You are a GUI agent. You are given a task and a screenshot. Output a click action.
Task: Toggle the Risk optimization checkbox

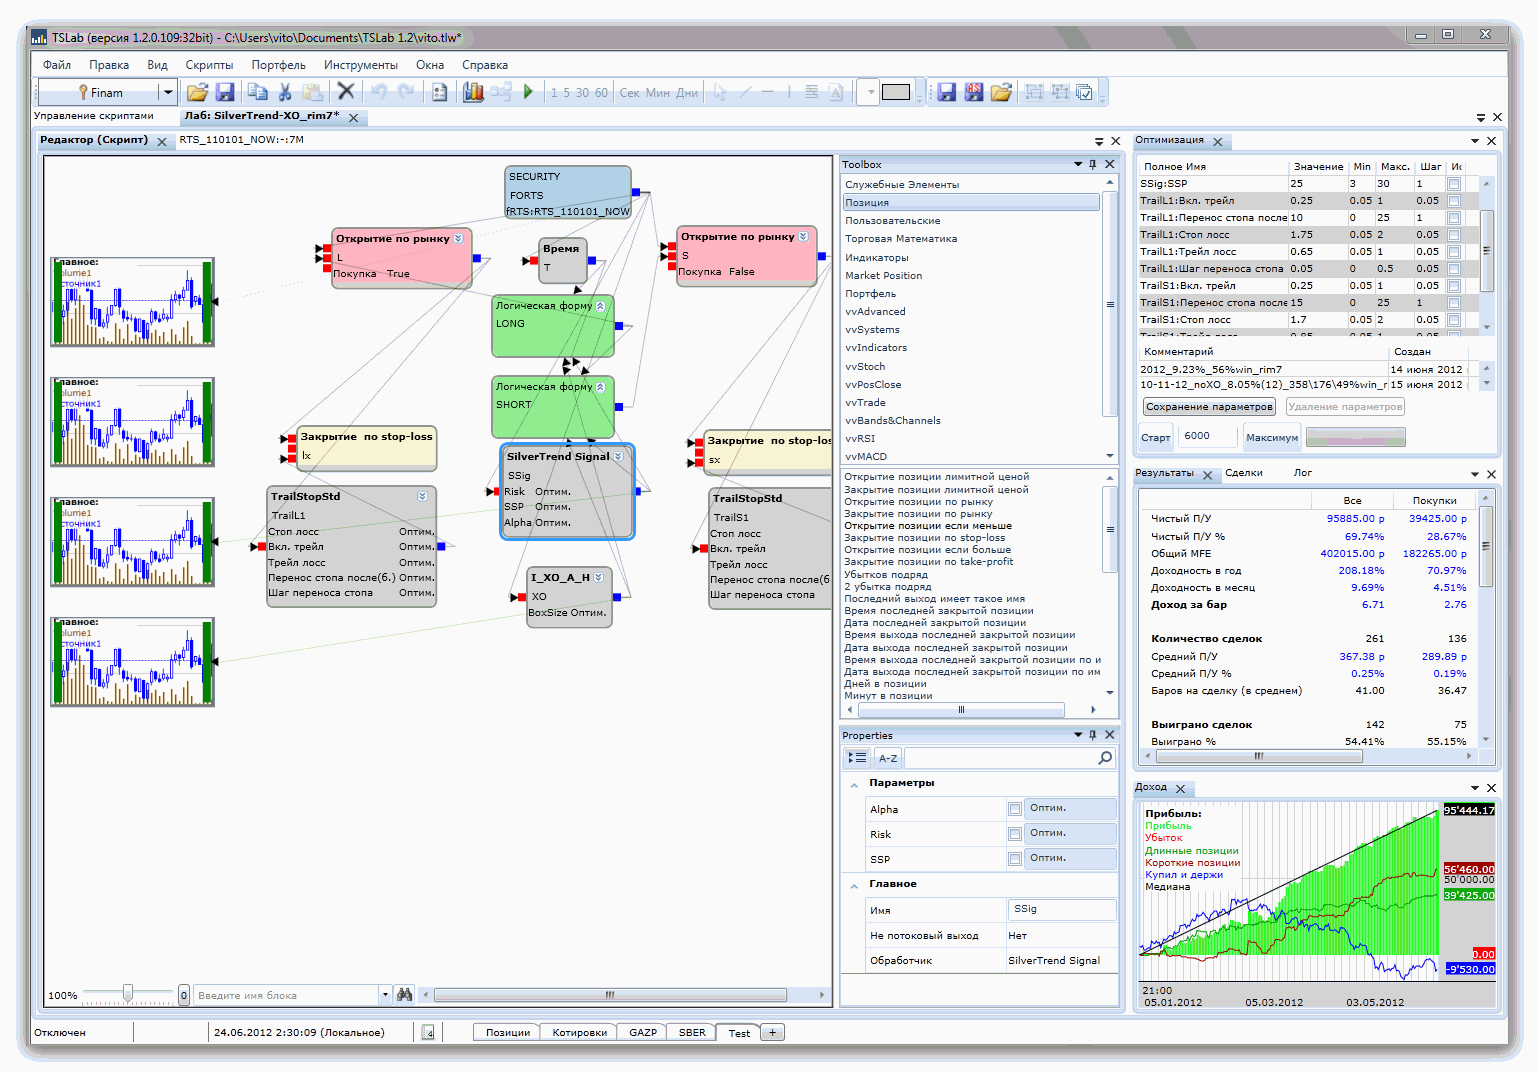pyautogui.click(x=1015, y=834)
